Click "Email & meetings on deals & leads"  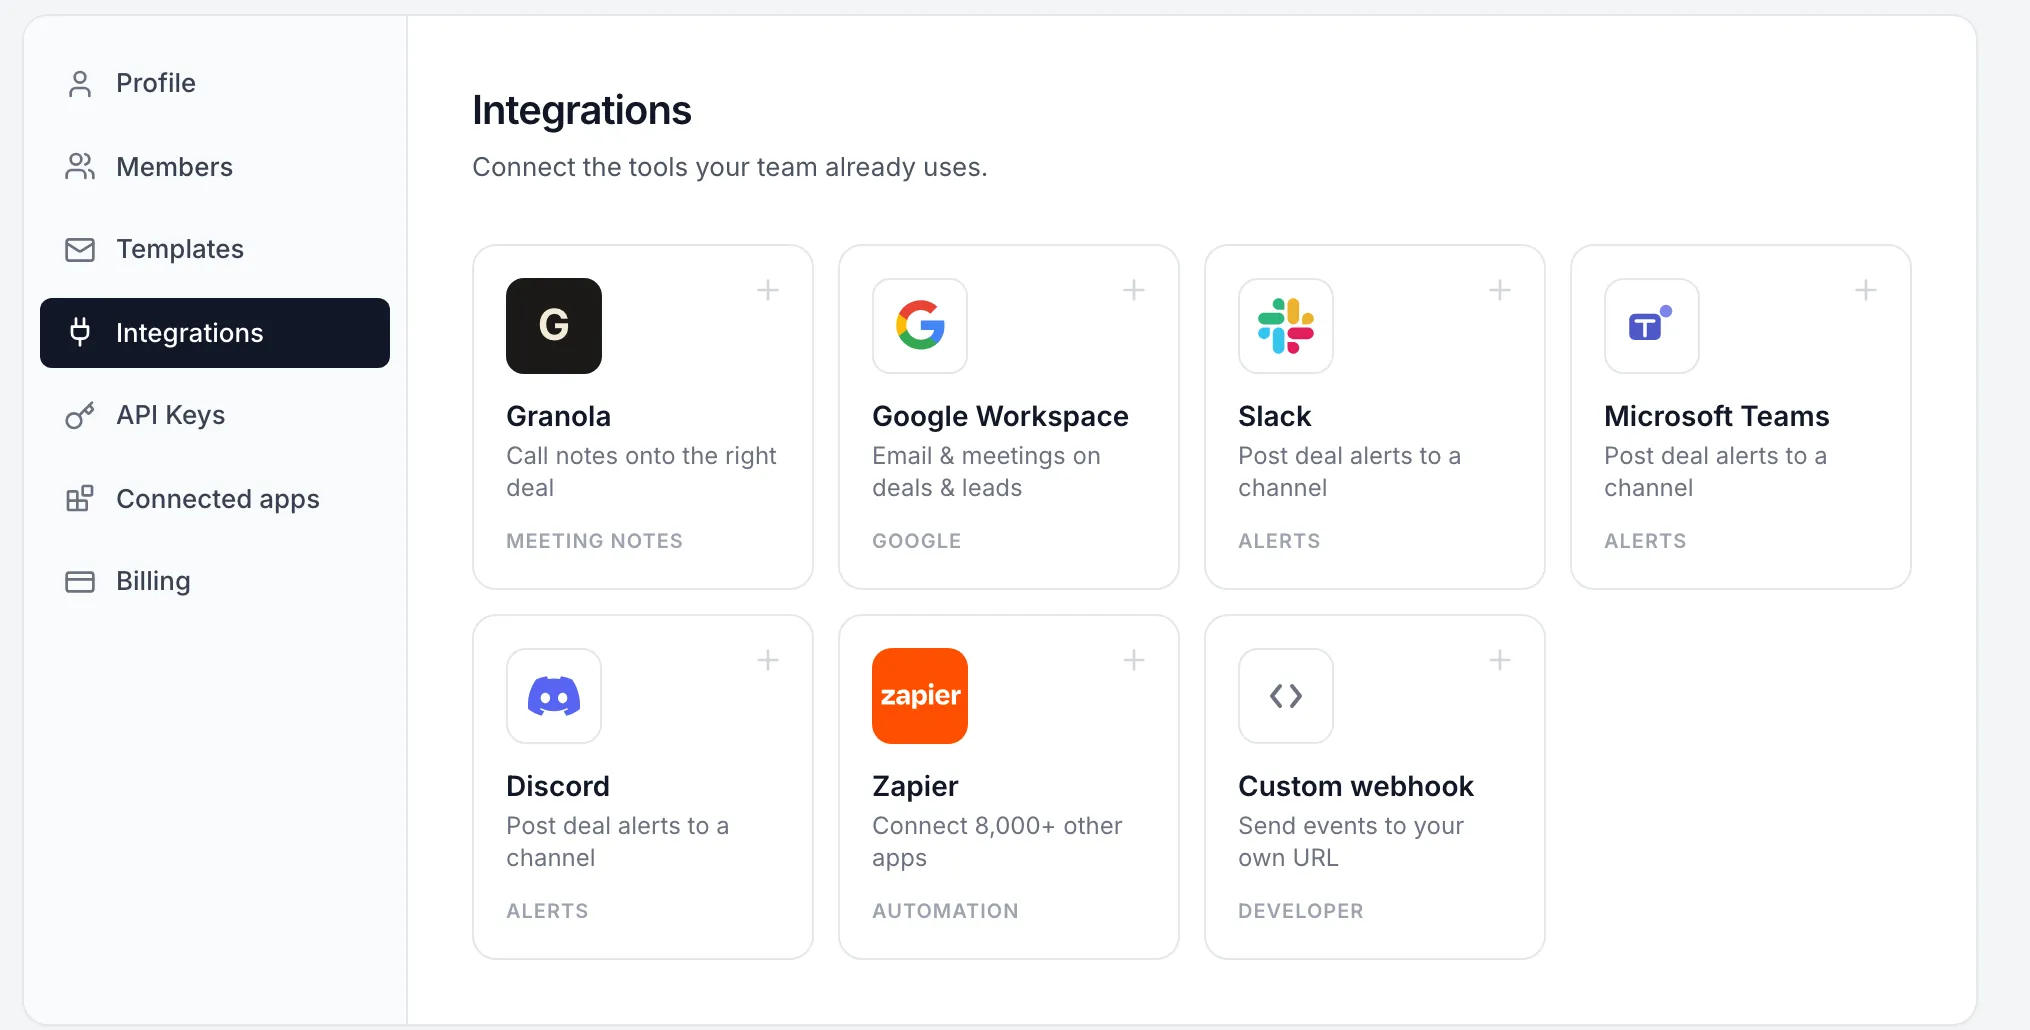click(x=986, y=472)
